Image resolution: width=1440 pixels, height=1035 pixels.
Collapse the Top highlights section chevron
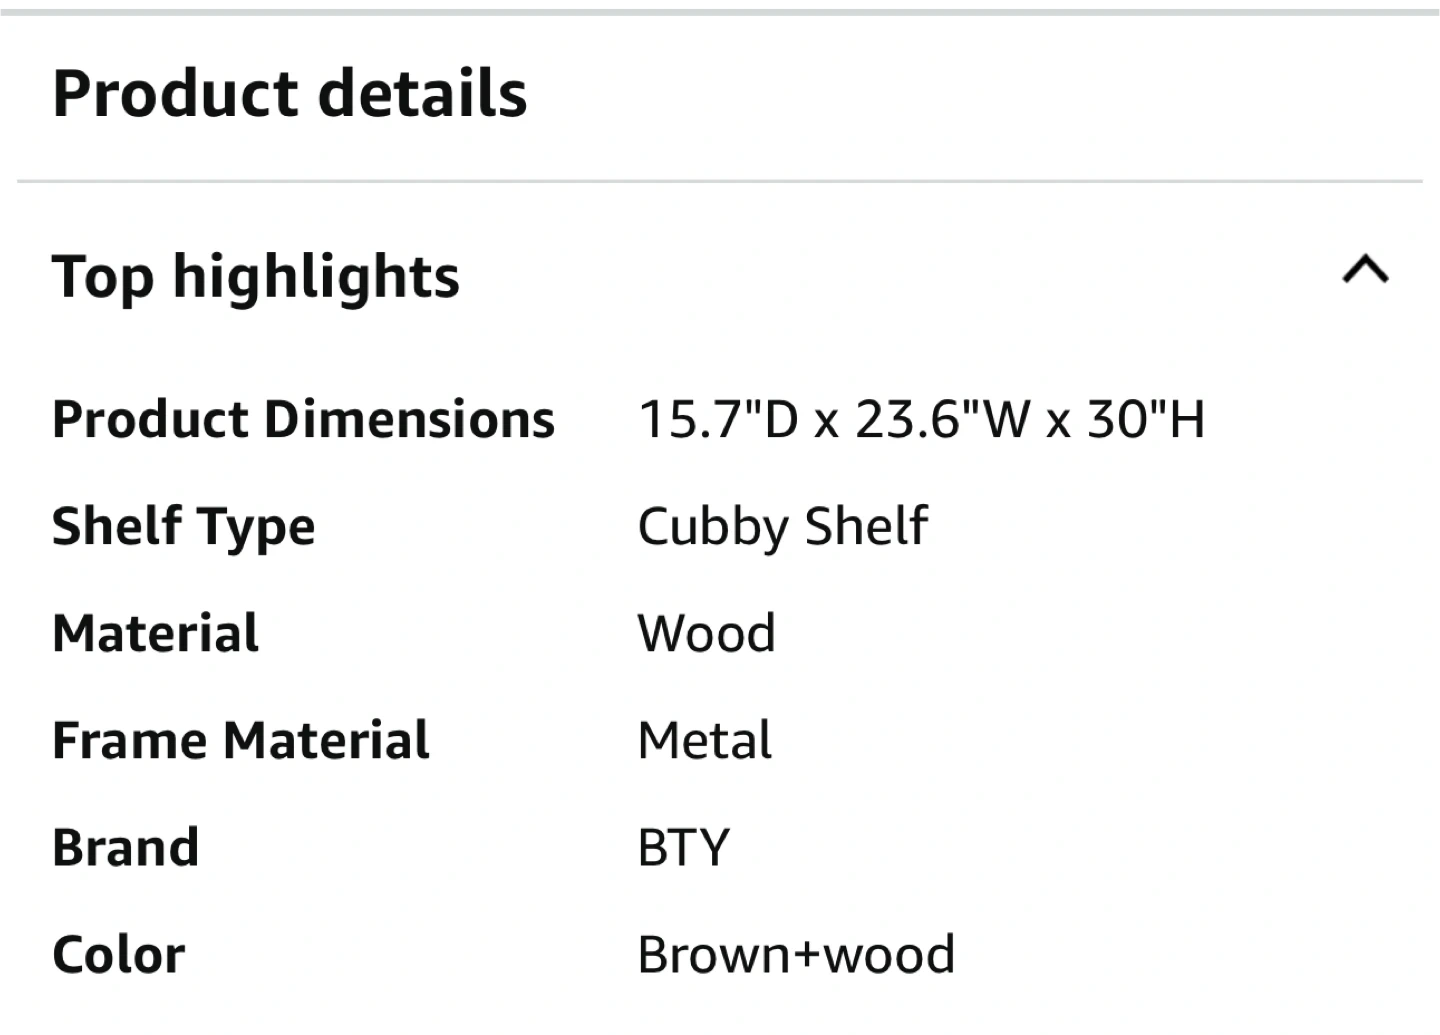tap(1365, 270)
